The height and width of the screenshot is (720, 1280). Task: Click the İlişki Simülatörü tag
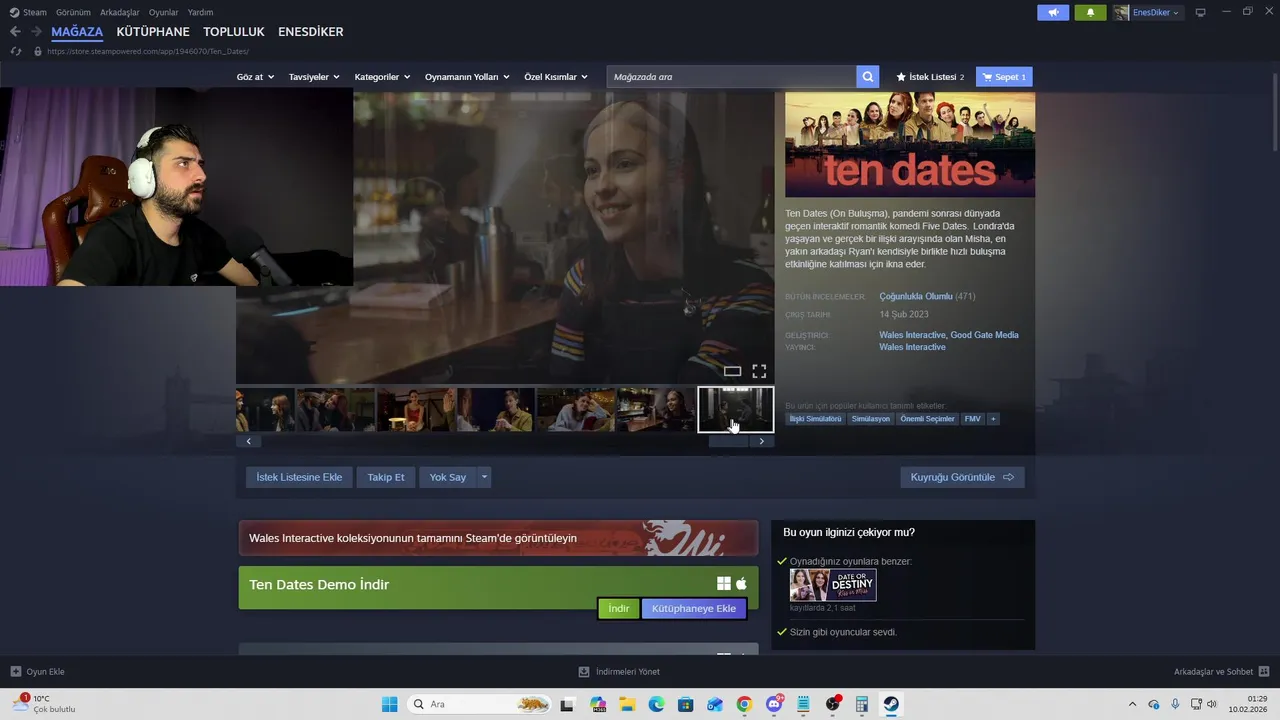point(815,419)
